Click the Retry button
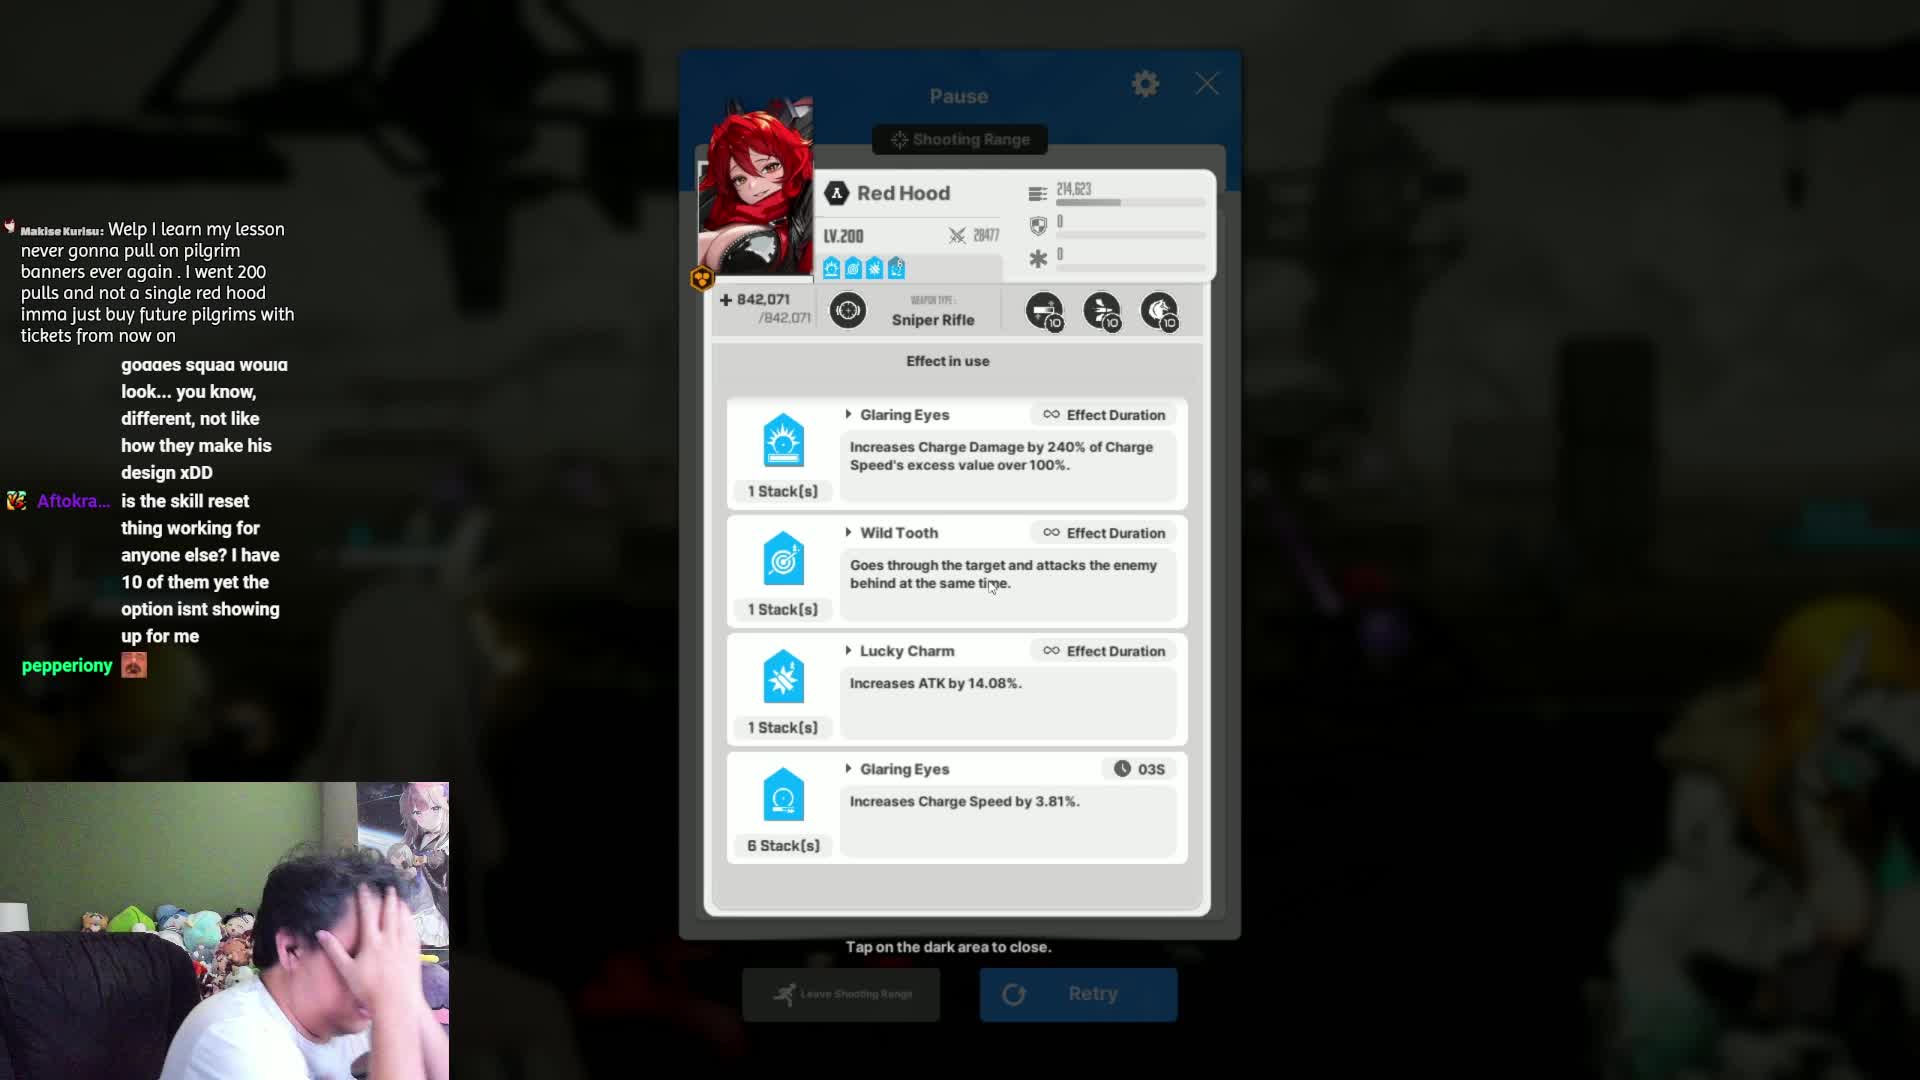This screenshot has height=1080, width=1920. click(x=1078, y=994)
